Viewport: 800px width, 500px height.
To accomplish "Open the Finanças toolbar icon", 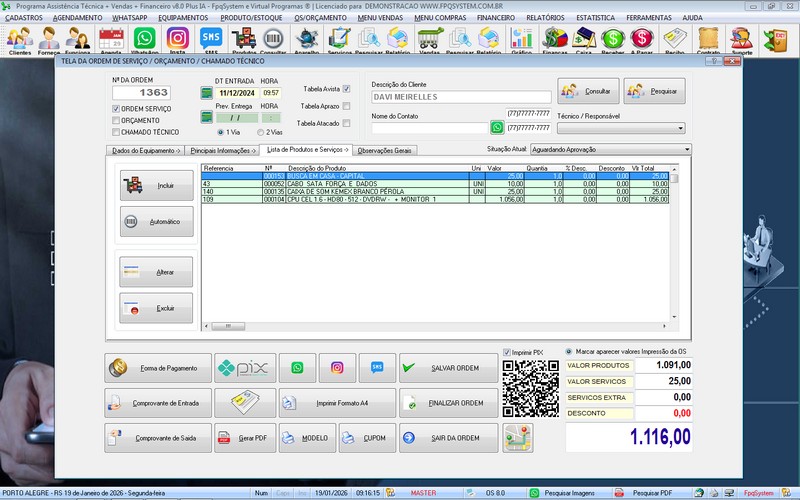I will pyautogui.click(x=555, y=40).
